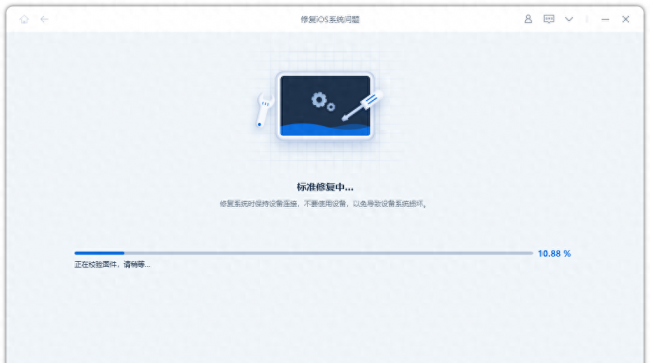The image size is (650, 363).
Task: Open the user account icon
Action: (x=528, y=19)
